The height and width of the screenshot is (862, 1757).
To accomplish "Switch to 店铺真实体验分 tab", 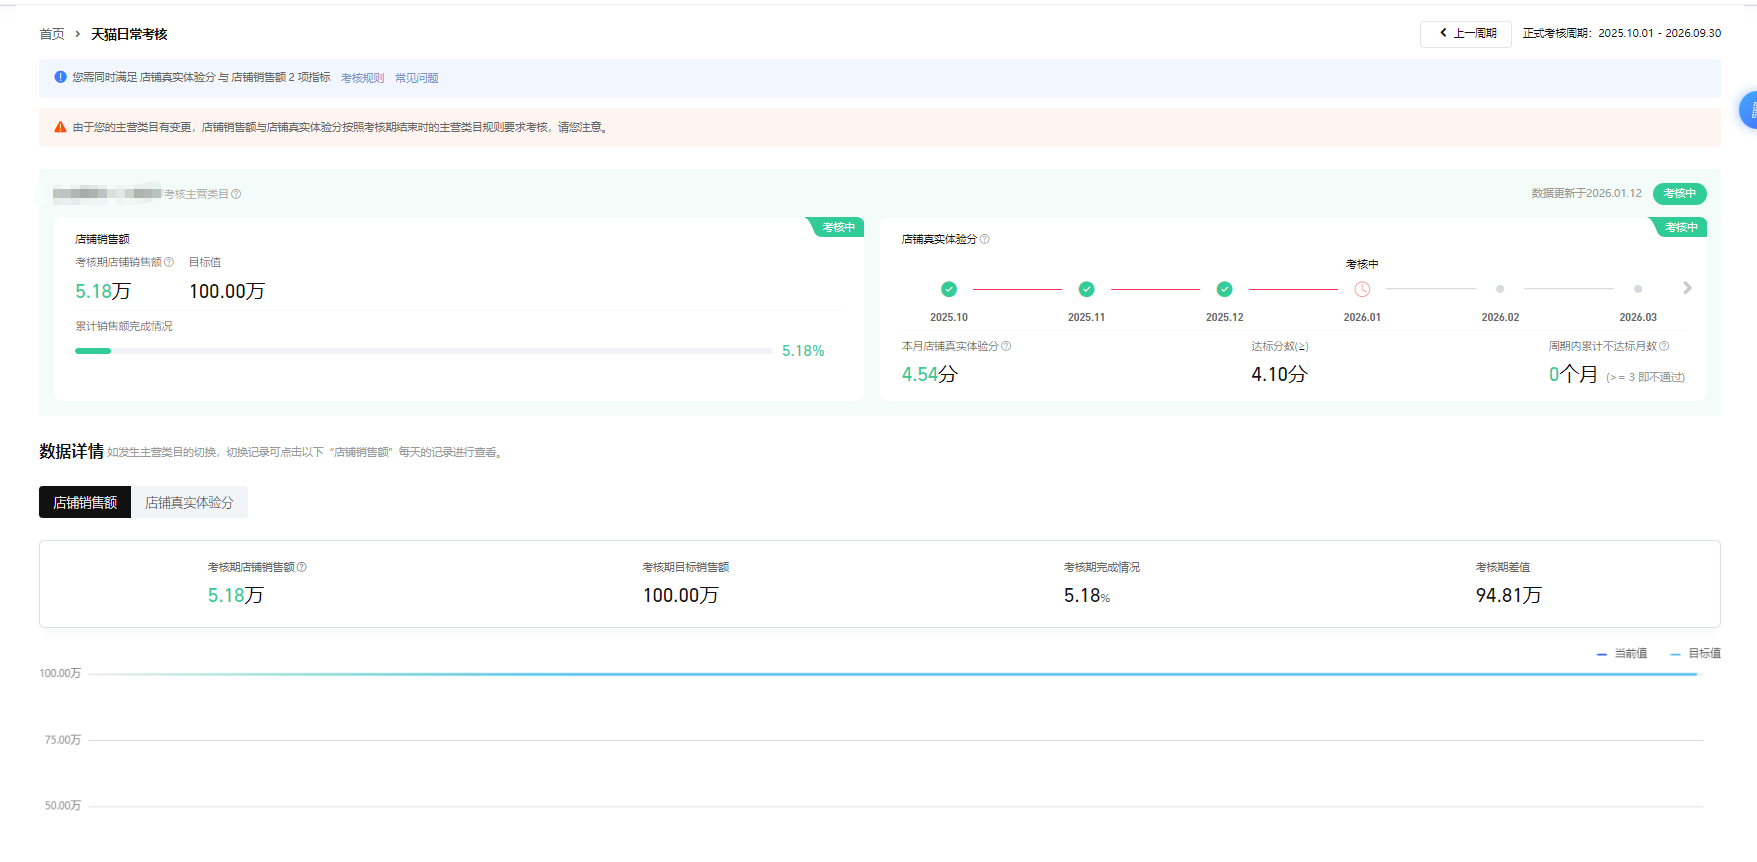I will click(x=189, y=502).
